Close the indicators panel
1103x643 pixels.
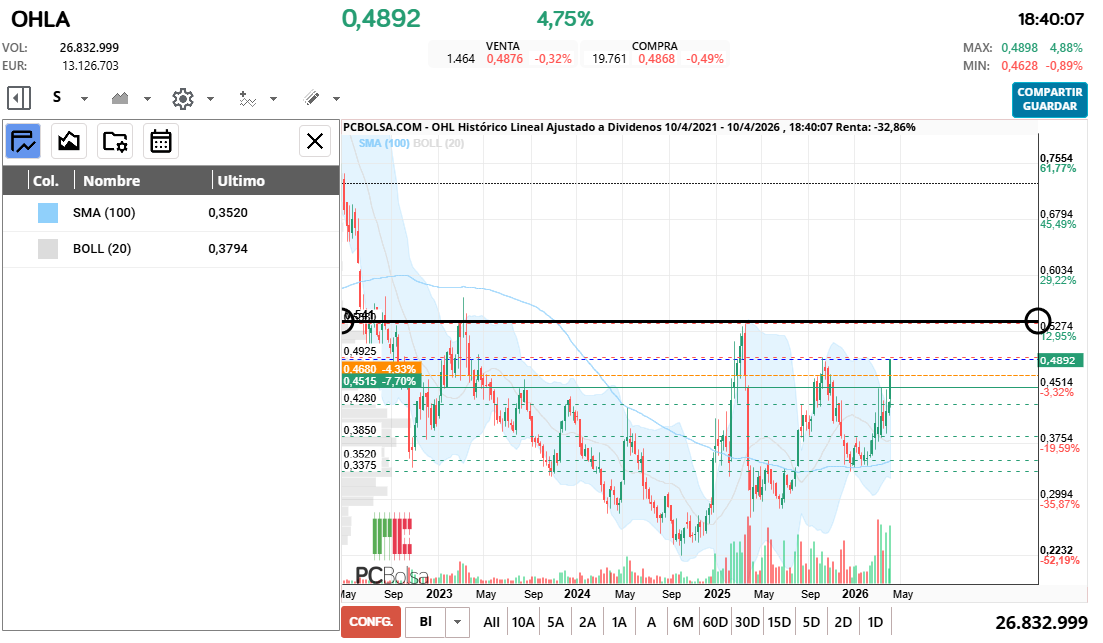click(314, 141)
